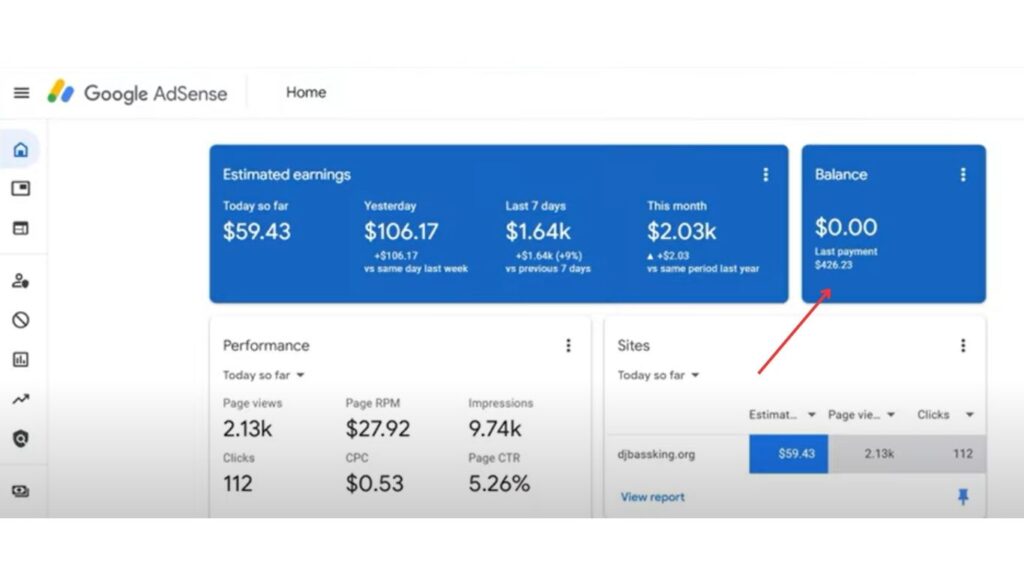Screen dimensions: 1024x576
Task: Click the Google AdSense logo
Action: pos(137,93)
